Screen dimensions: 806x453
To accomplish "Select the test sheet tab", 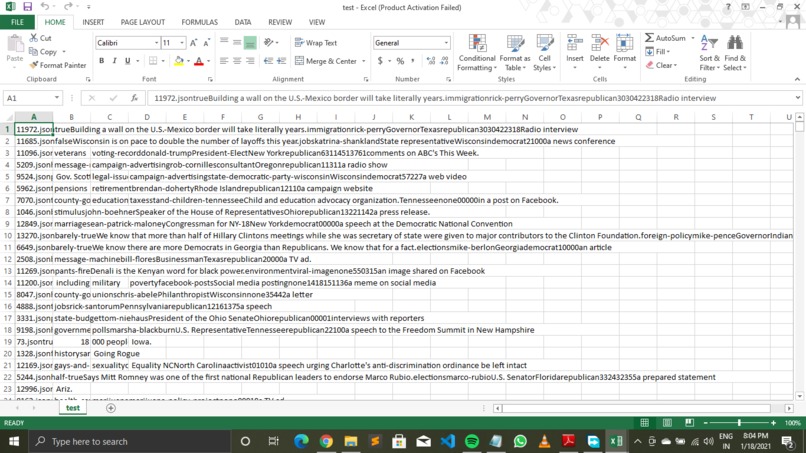I will [x=72, y=408].
